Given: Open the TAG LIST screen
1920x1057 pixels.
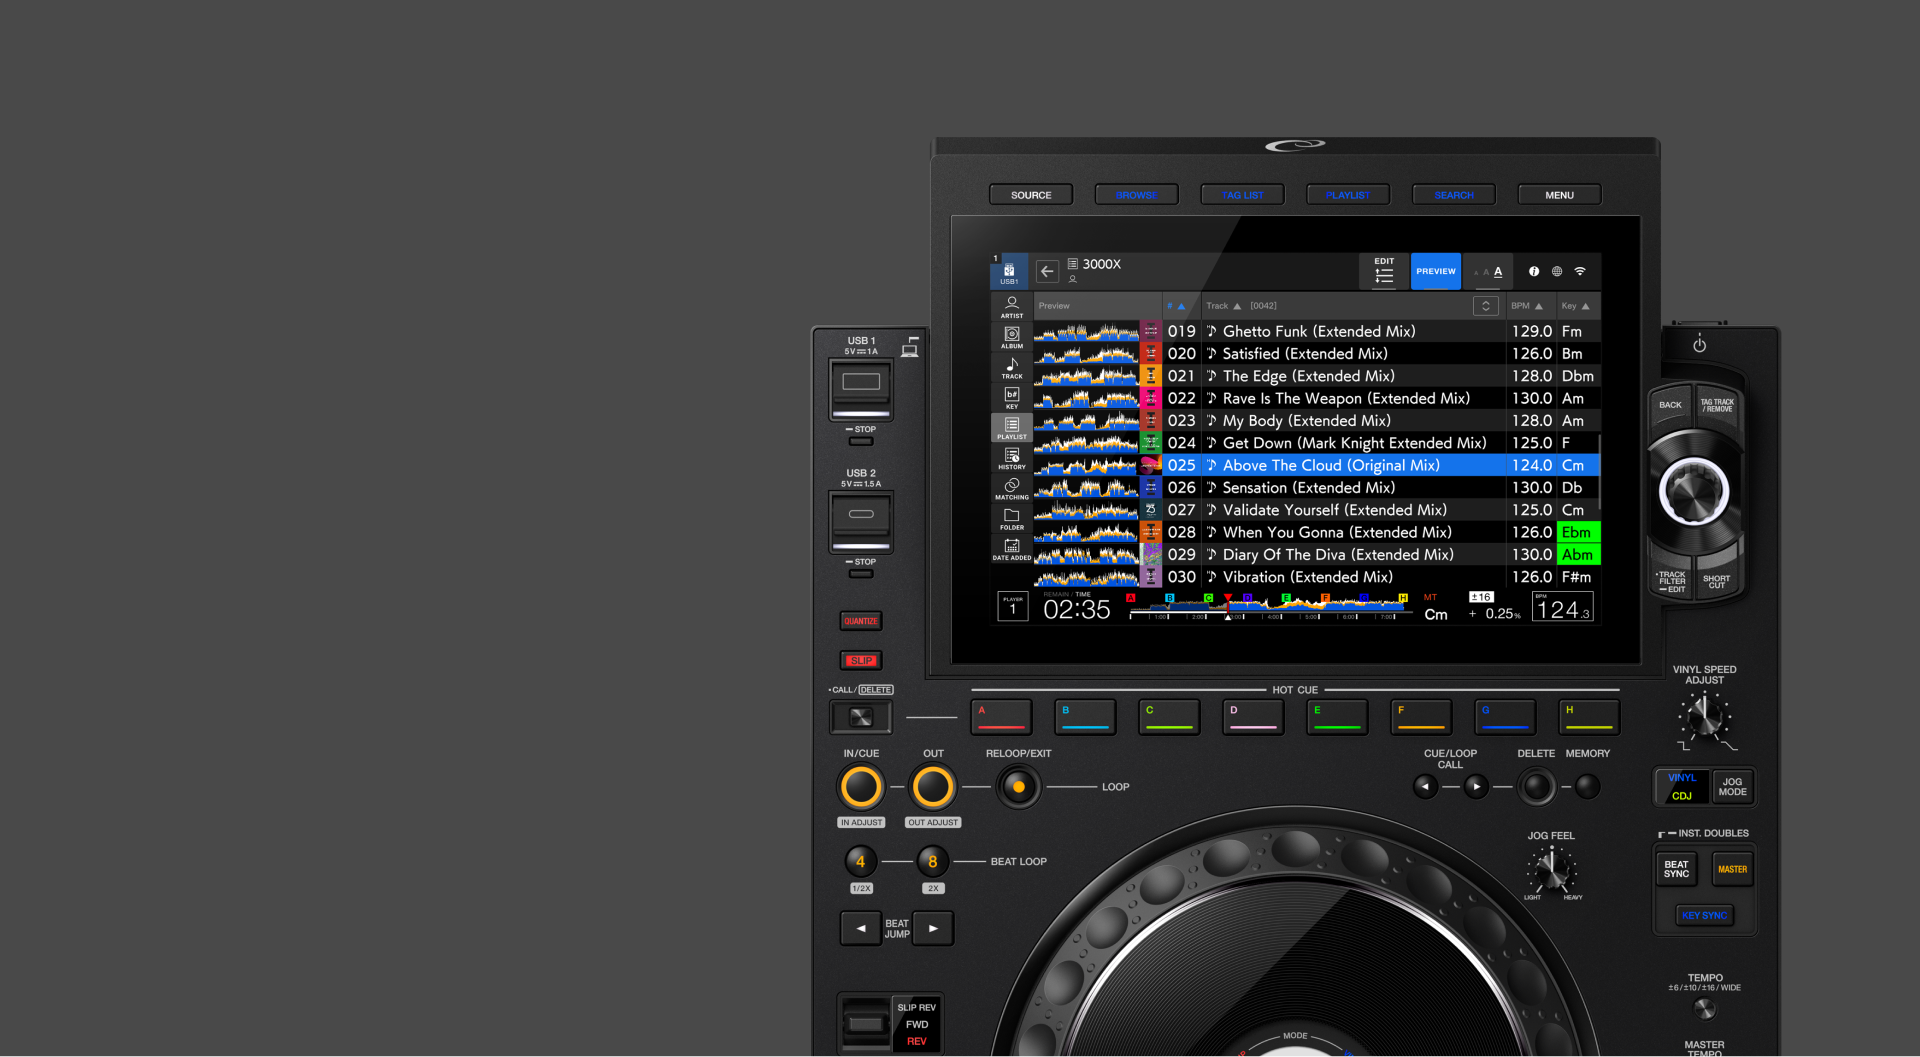Looking at the screenshot, I should 1242,195.
